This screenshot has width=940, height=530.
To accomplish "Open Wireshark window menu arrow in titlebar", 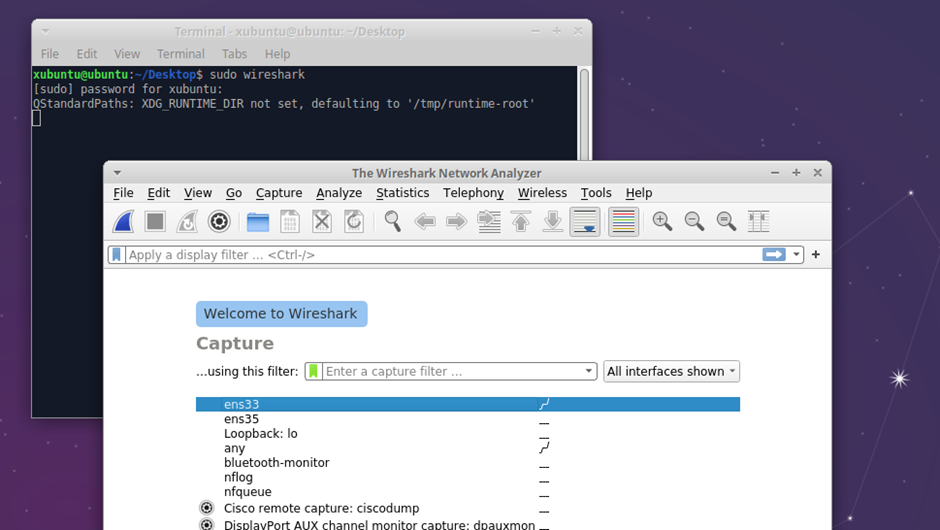I will tap(118, 173).
